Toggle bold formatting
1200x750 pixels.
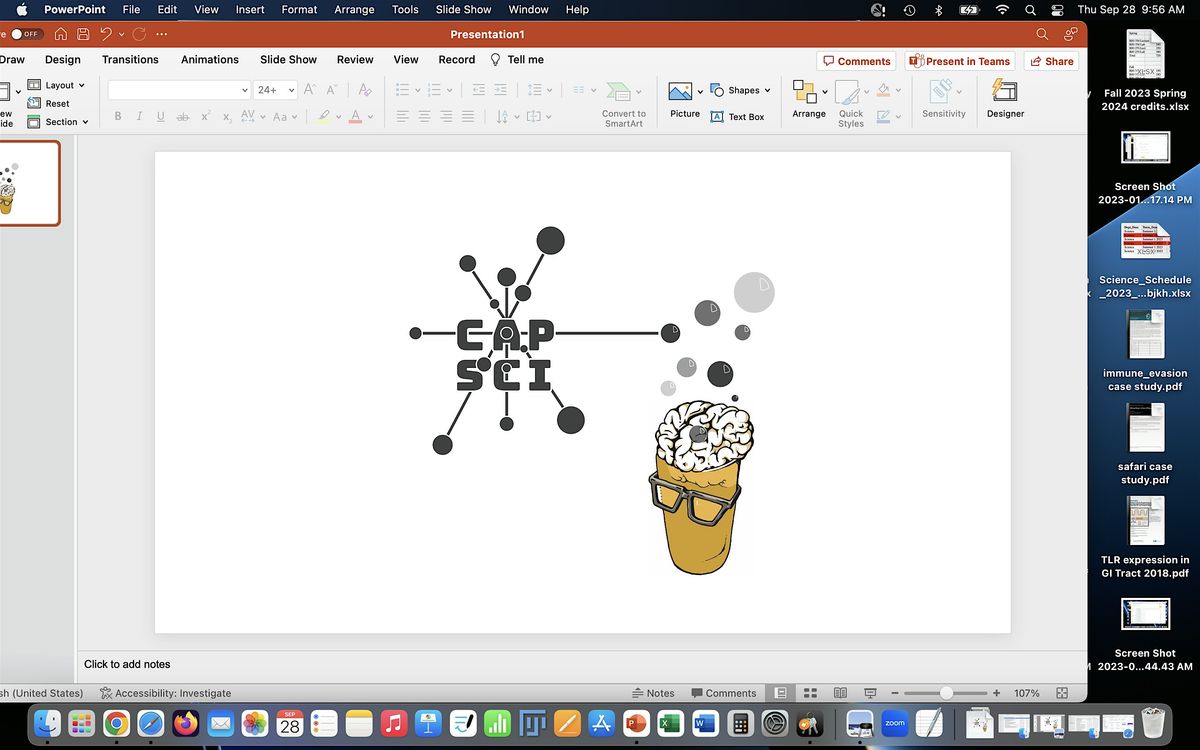pyautogui.click(x=118, y=117)
